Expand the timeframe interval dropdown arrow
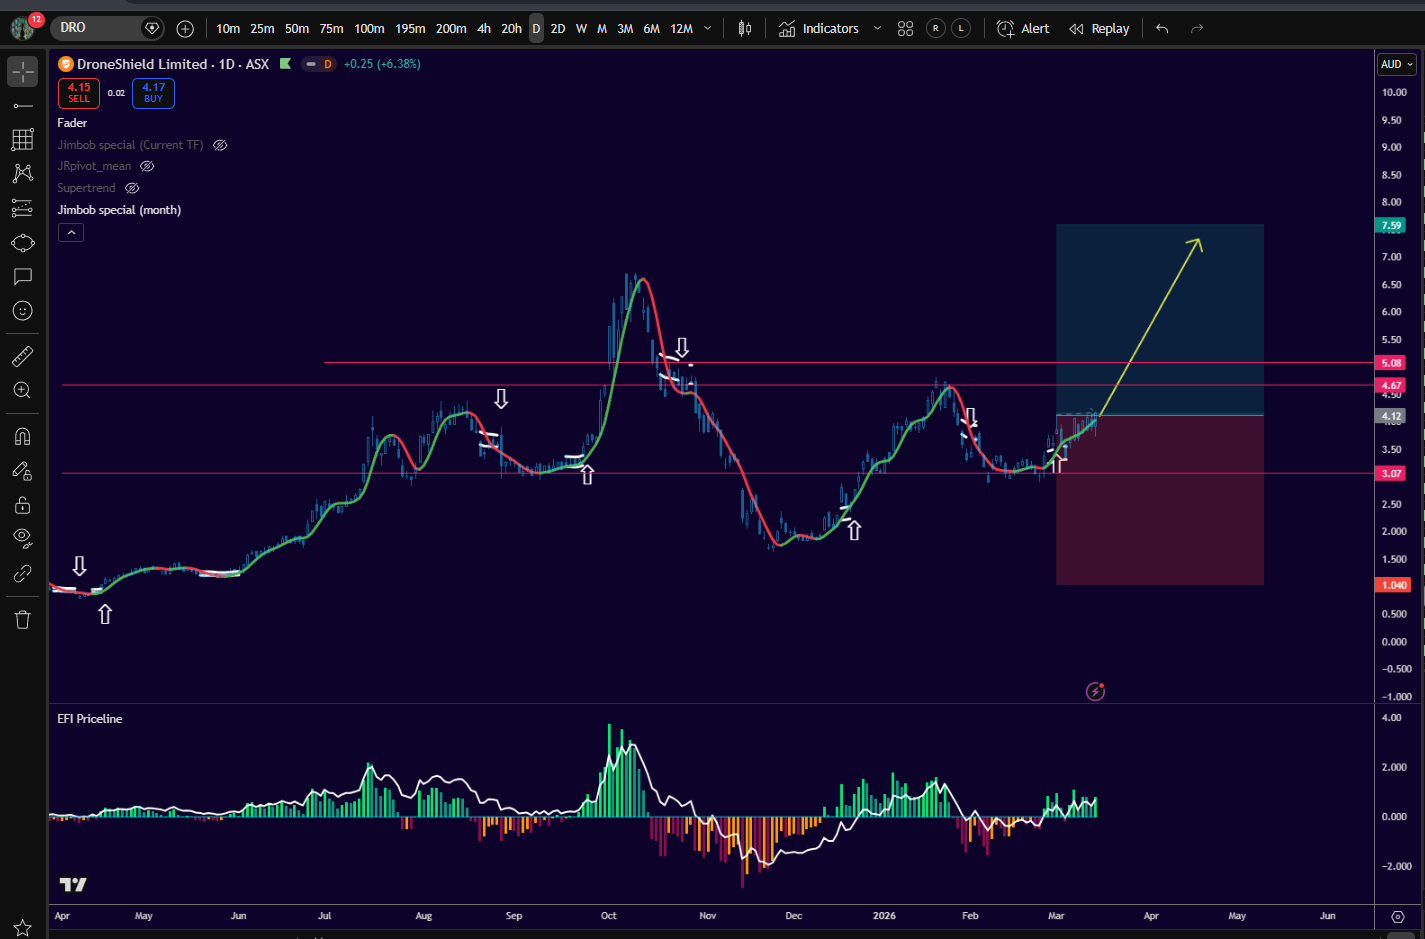This screenshot has width=1425, height=939. click(708, 29)
